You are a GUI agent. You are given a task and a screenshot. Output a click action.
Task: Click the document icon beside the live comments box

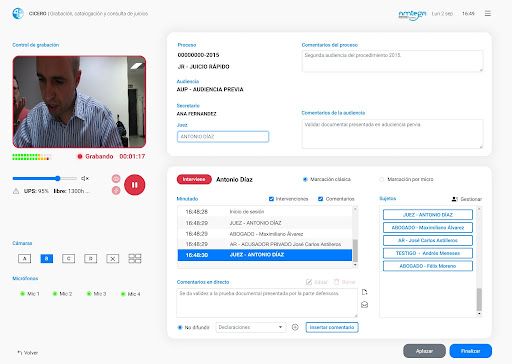tap(364, 292)
